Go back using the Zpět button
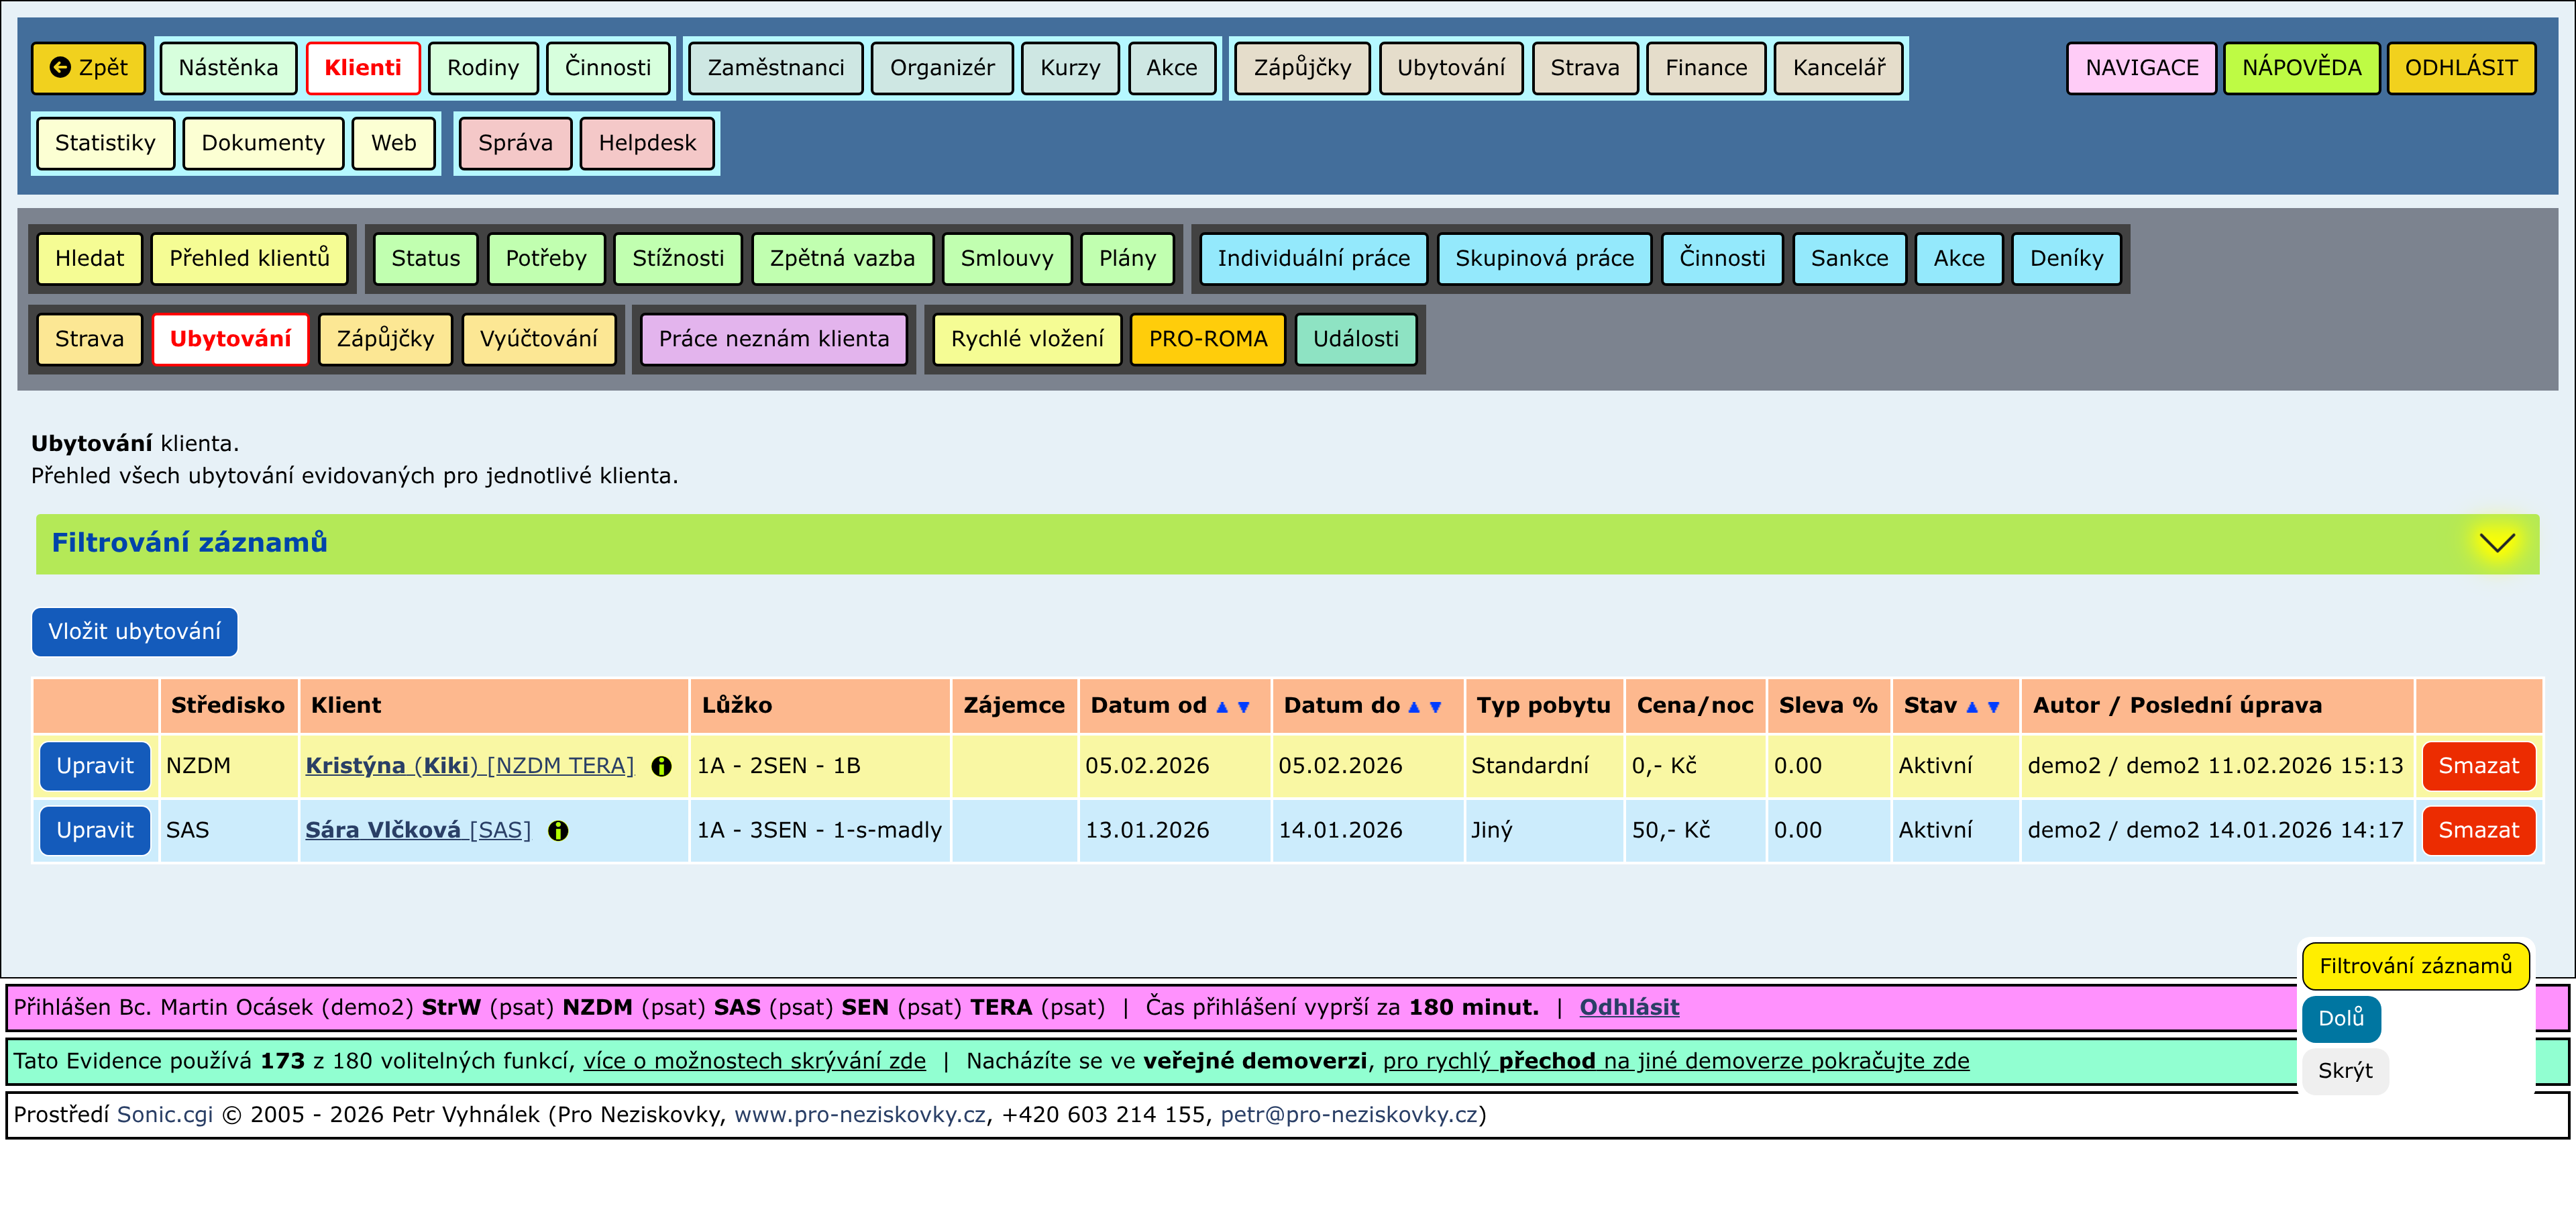The image size is (2576, 1208). click(89, 68)
